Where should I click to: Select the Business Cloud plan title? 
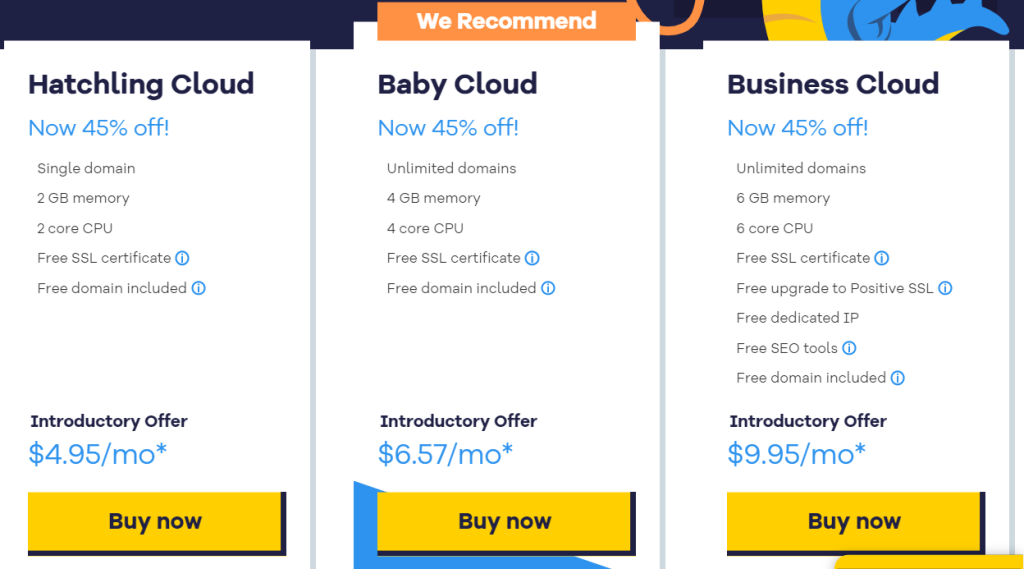click(x=833, y=84)
